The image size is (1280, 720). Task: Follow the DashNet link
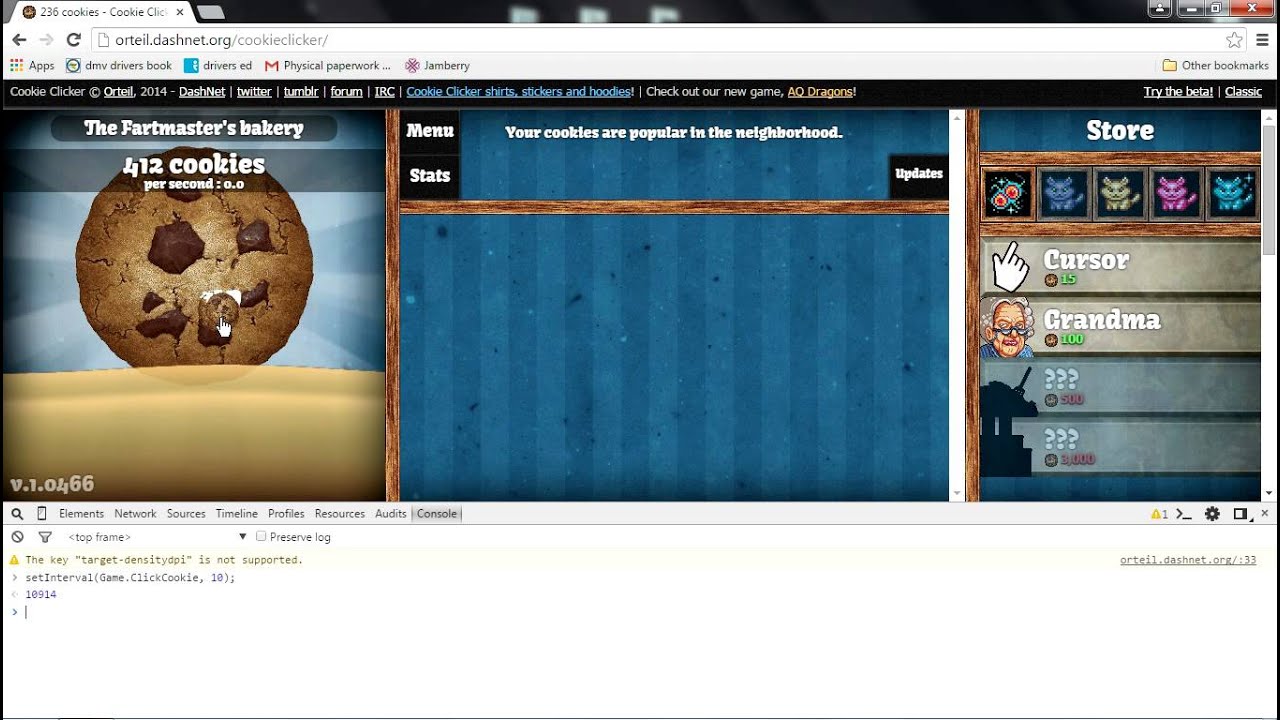pos(202,91)
